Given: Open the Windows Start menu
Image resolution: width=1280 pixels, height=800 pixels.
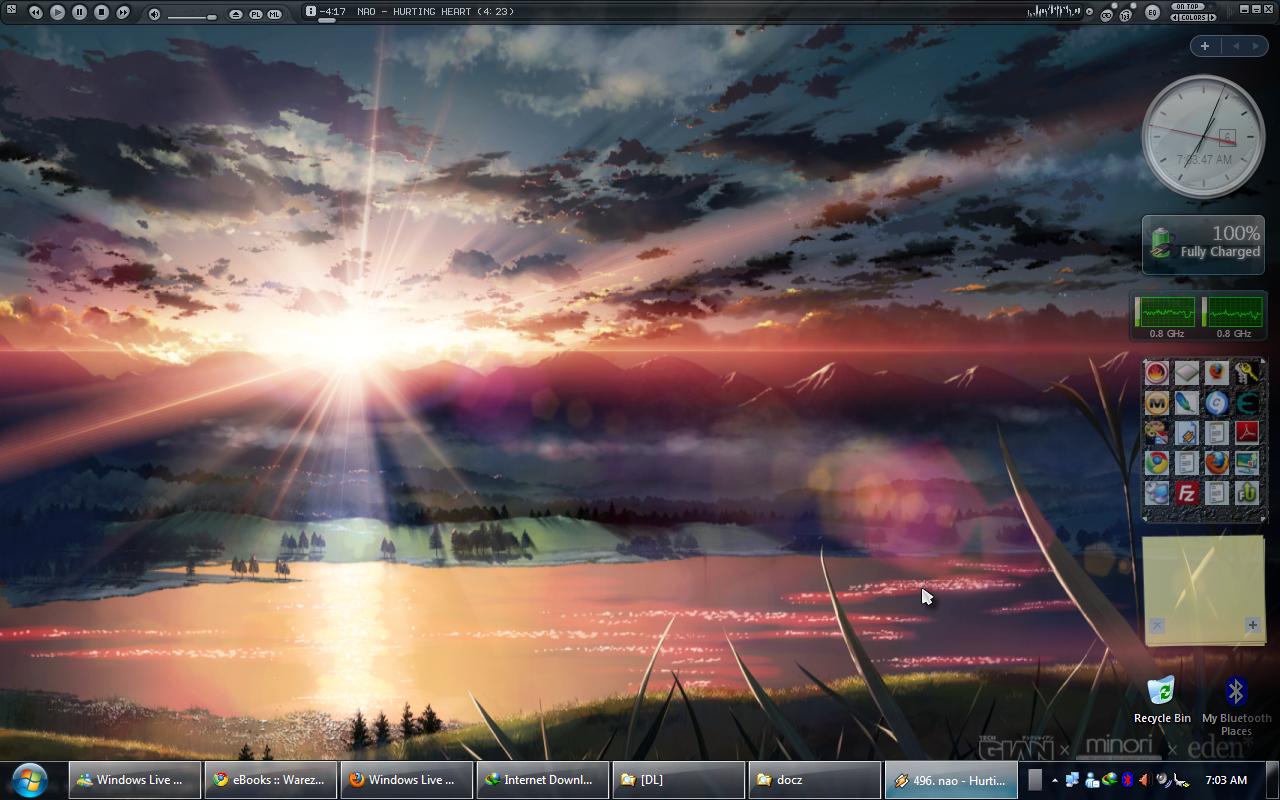Looking at the screenshot, I should click(x=30, y=780).
